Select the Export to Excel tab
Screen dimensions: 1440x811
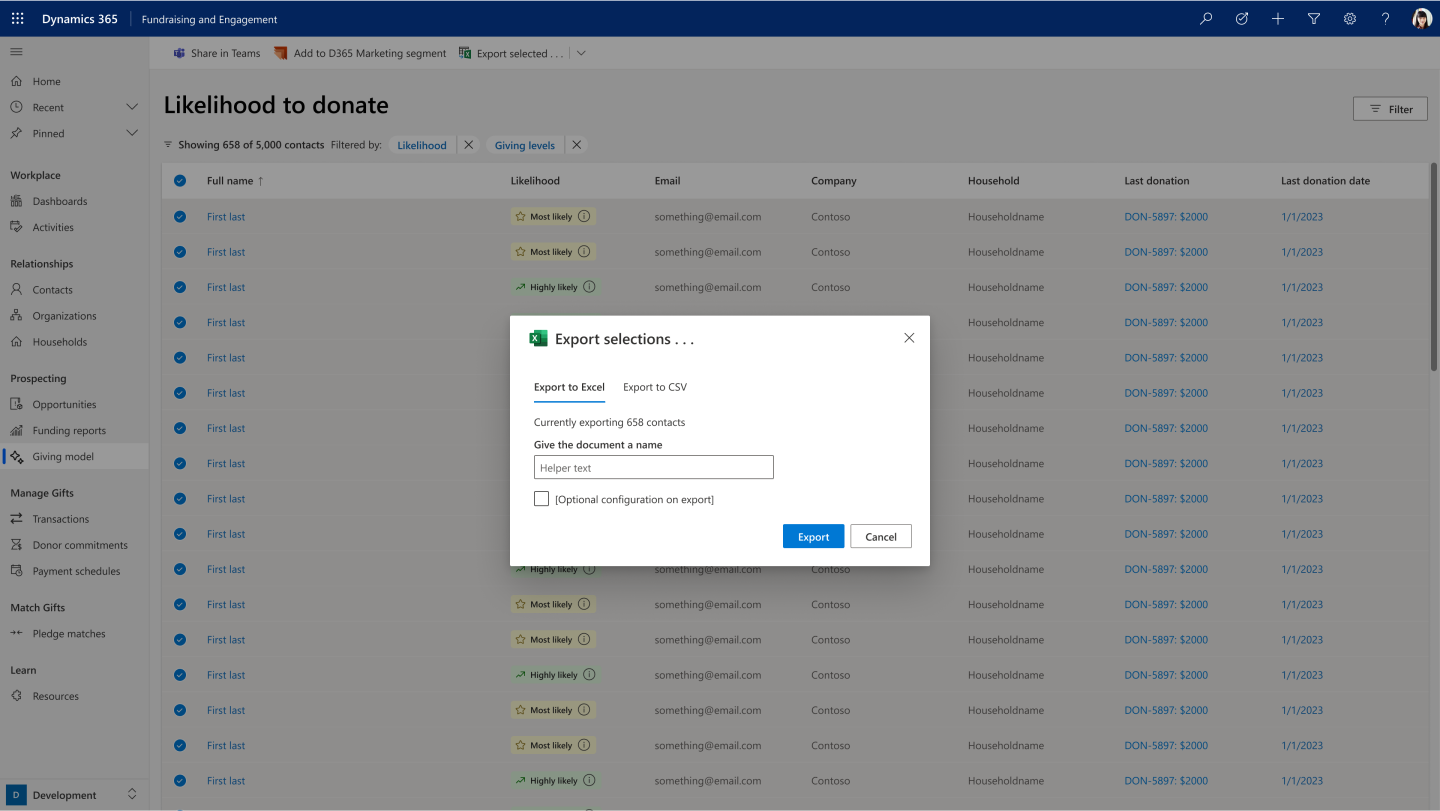click(568, 387)
